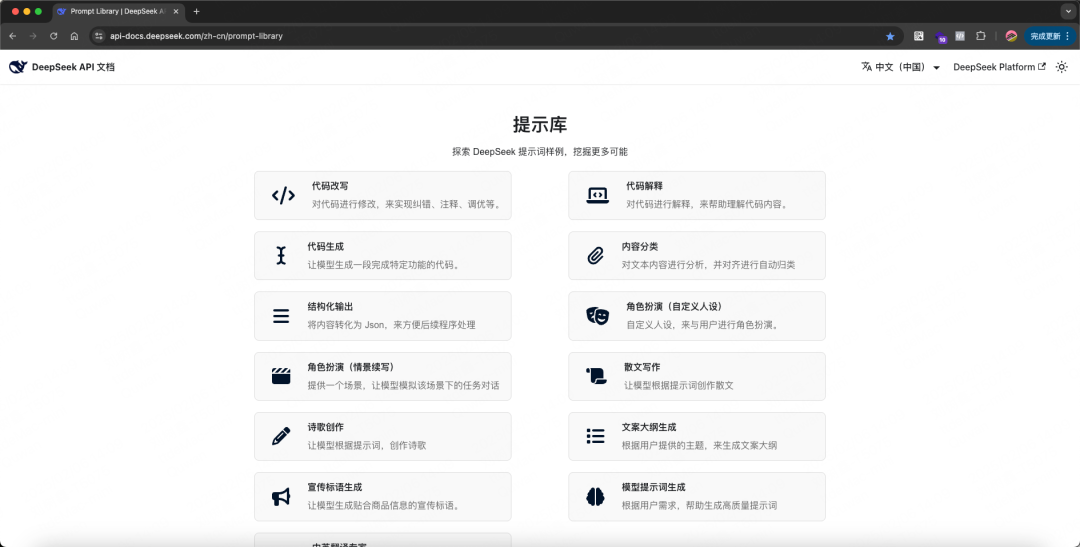Click the DeepSeek API 文档 home link
The width and height of the screenshot is (1080, 547).
(x=62, y=67)
